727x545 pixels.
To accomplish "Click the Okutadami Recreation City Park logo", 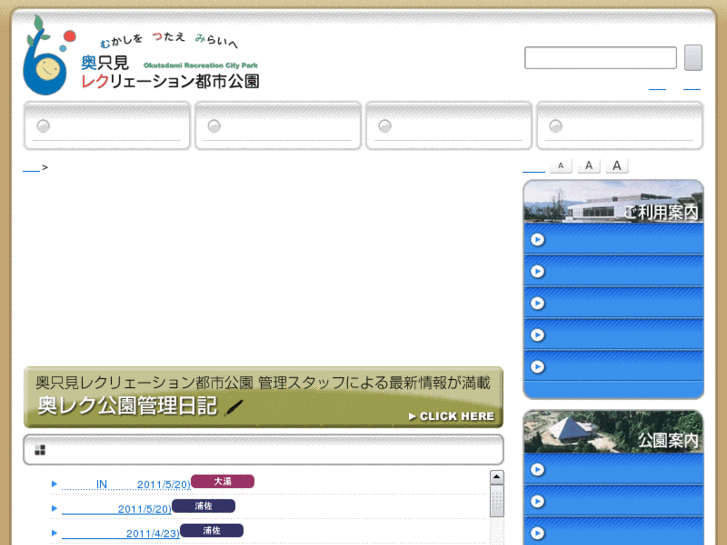I will click(141, 56).
